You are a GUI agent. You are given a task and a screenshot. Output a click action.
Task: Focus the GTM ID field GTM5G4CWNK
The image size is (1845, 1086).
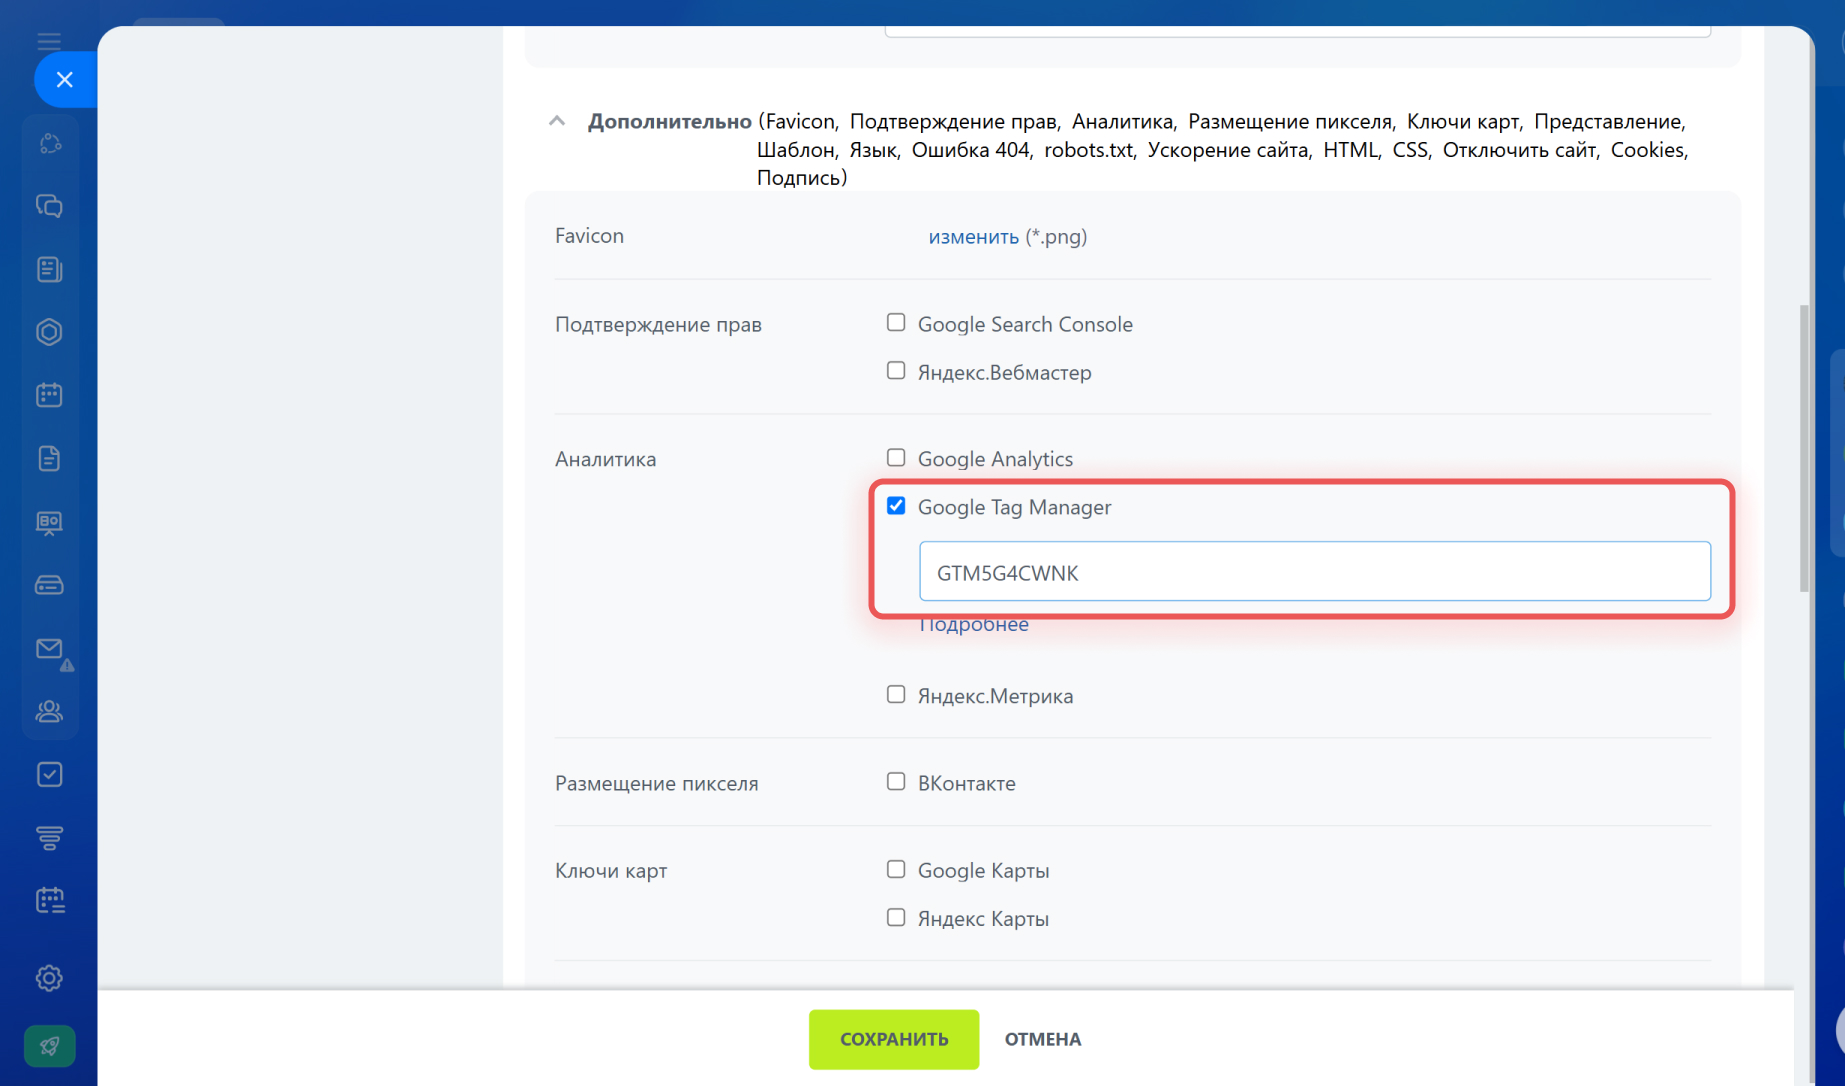[x=1315, y=572]
